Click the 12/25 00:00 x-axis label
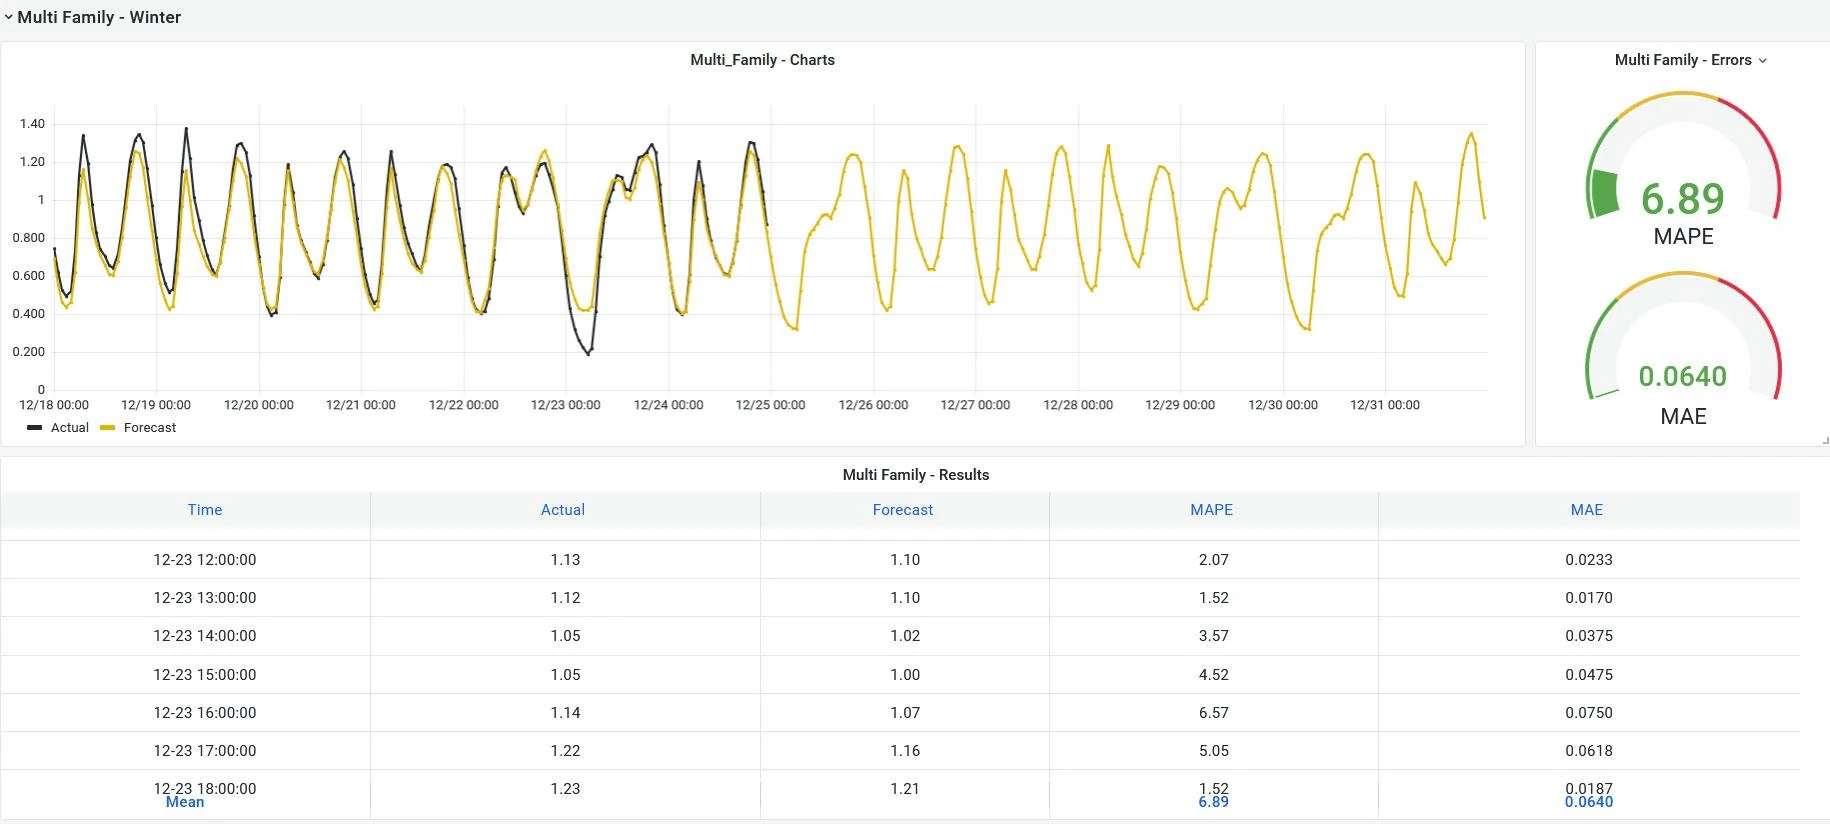1830x824 pixels. (x=770, y=405)
